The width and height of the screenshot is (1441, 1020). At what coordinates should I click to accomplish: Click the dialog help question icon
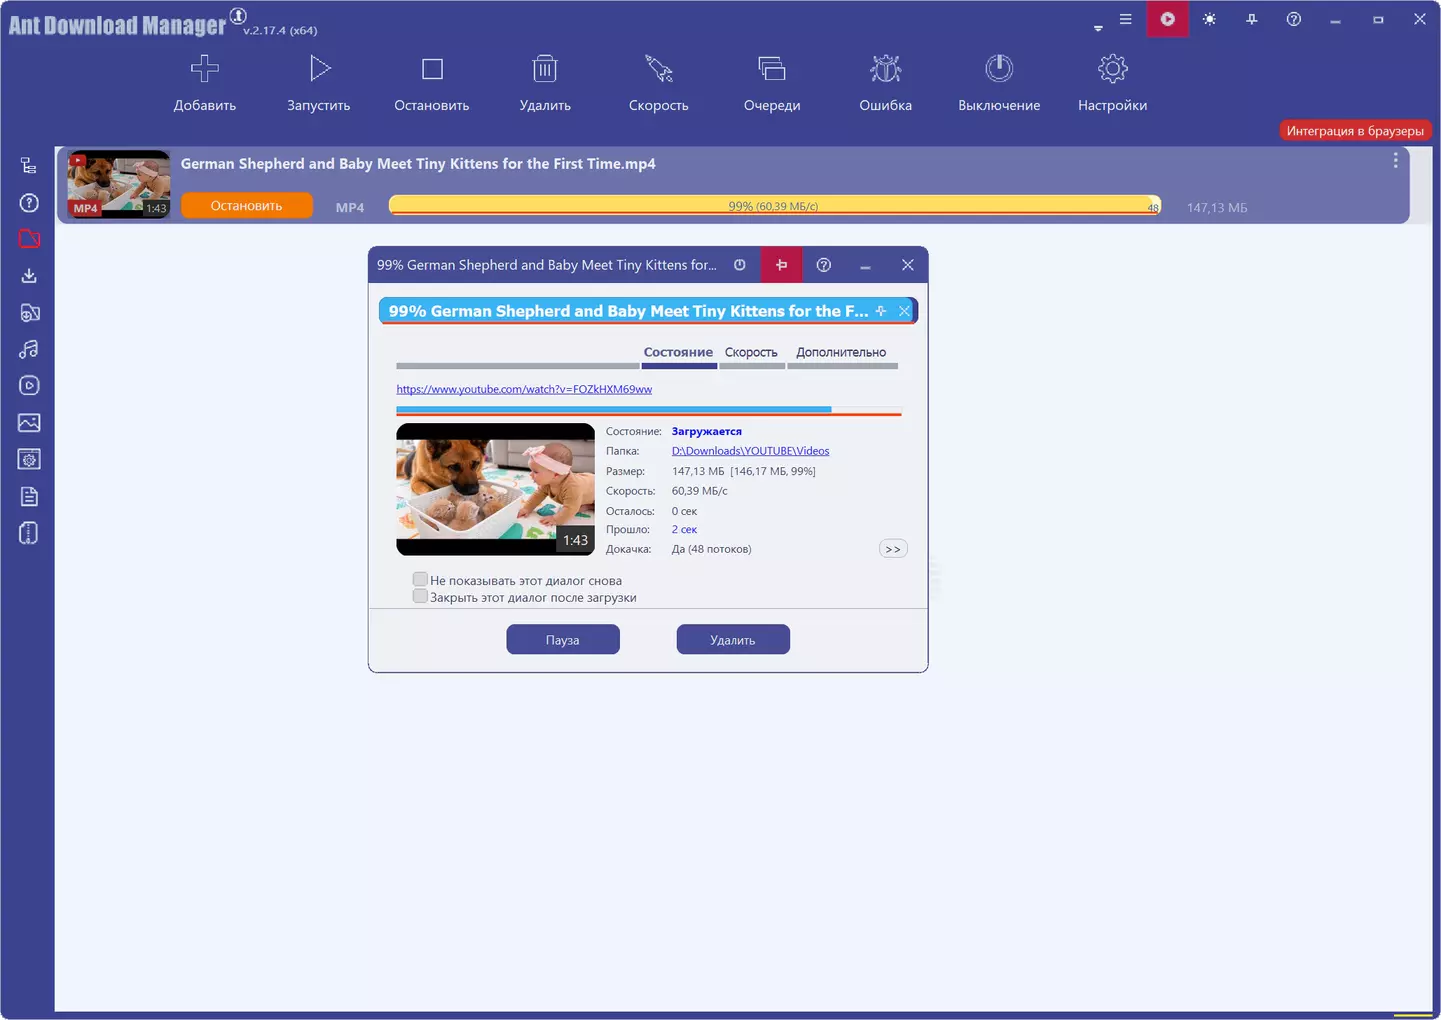click(824, 265)
